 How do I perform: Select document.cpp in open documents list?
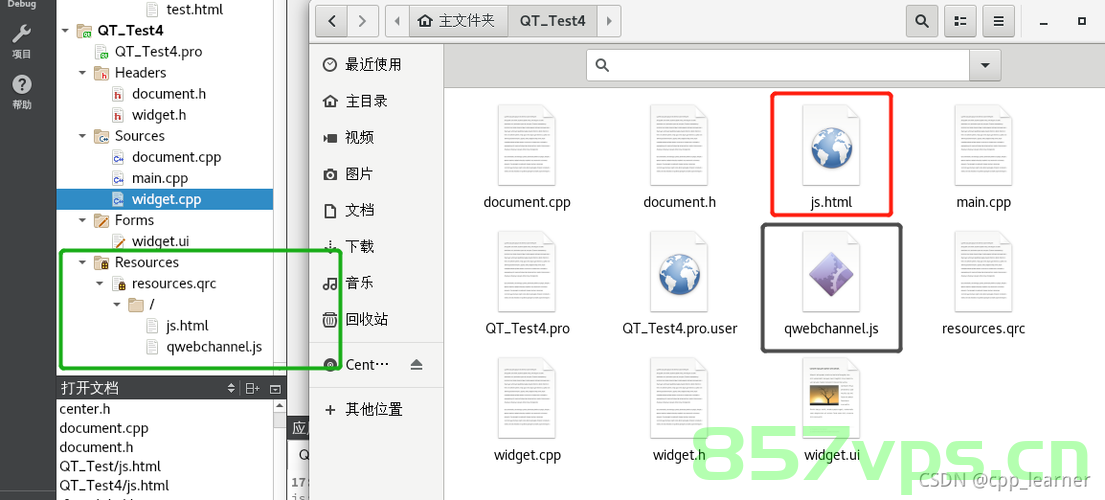point(104,428)
